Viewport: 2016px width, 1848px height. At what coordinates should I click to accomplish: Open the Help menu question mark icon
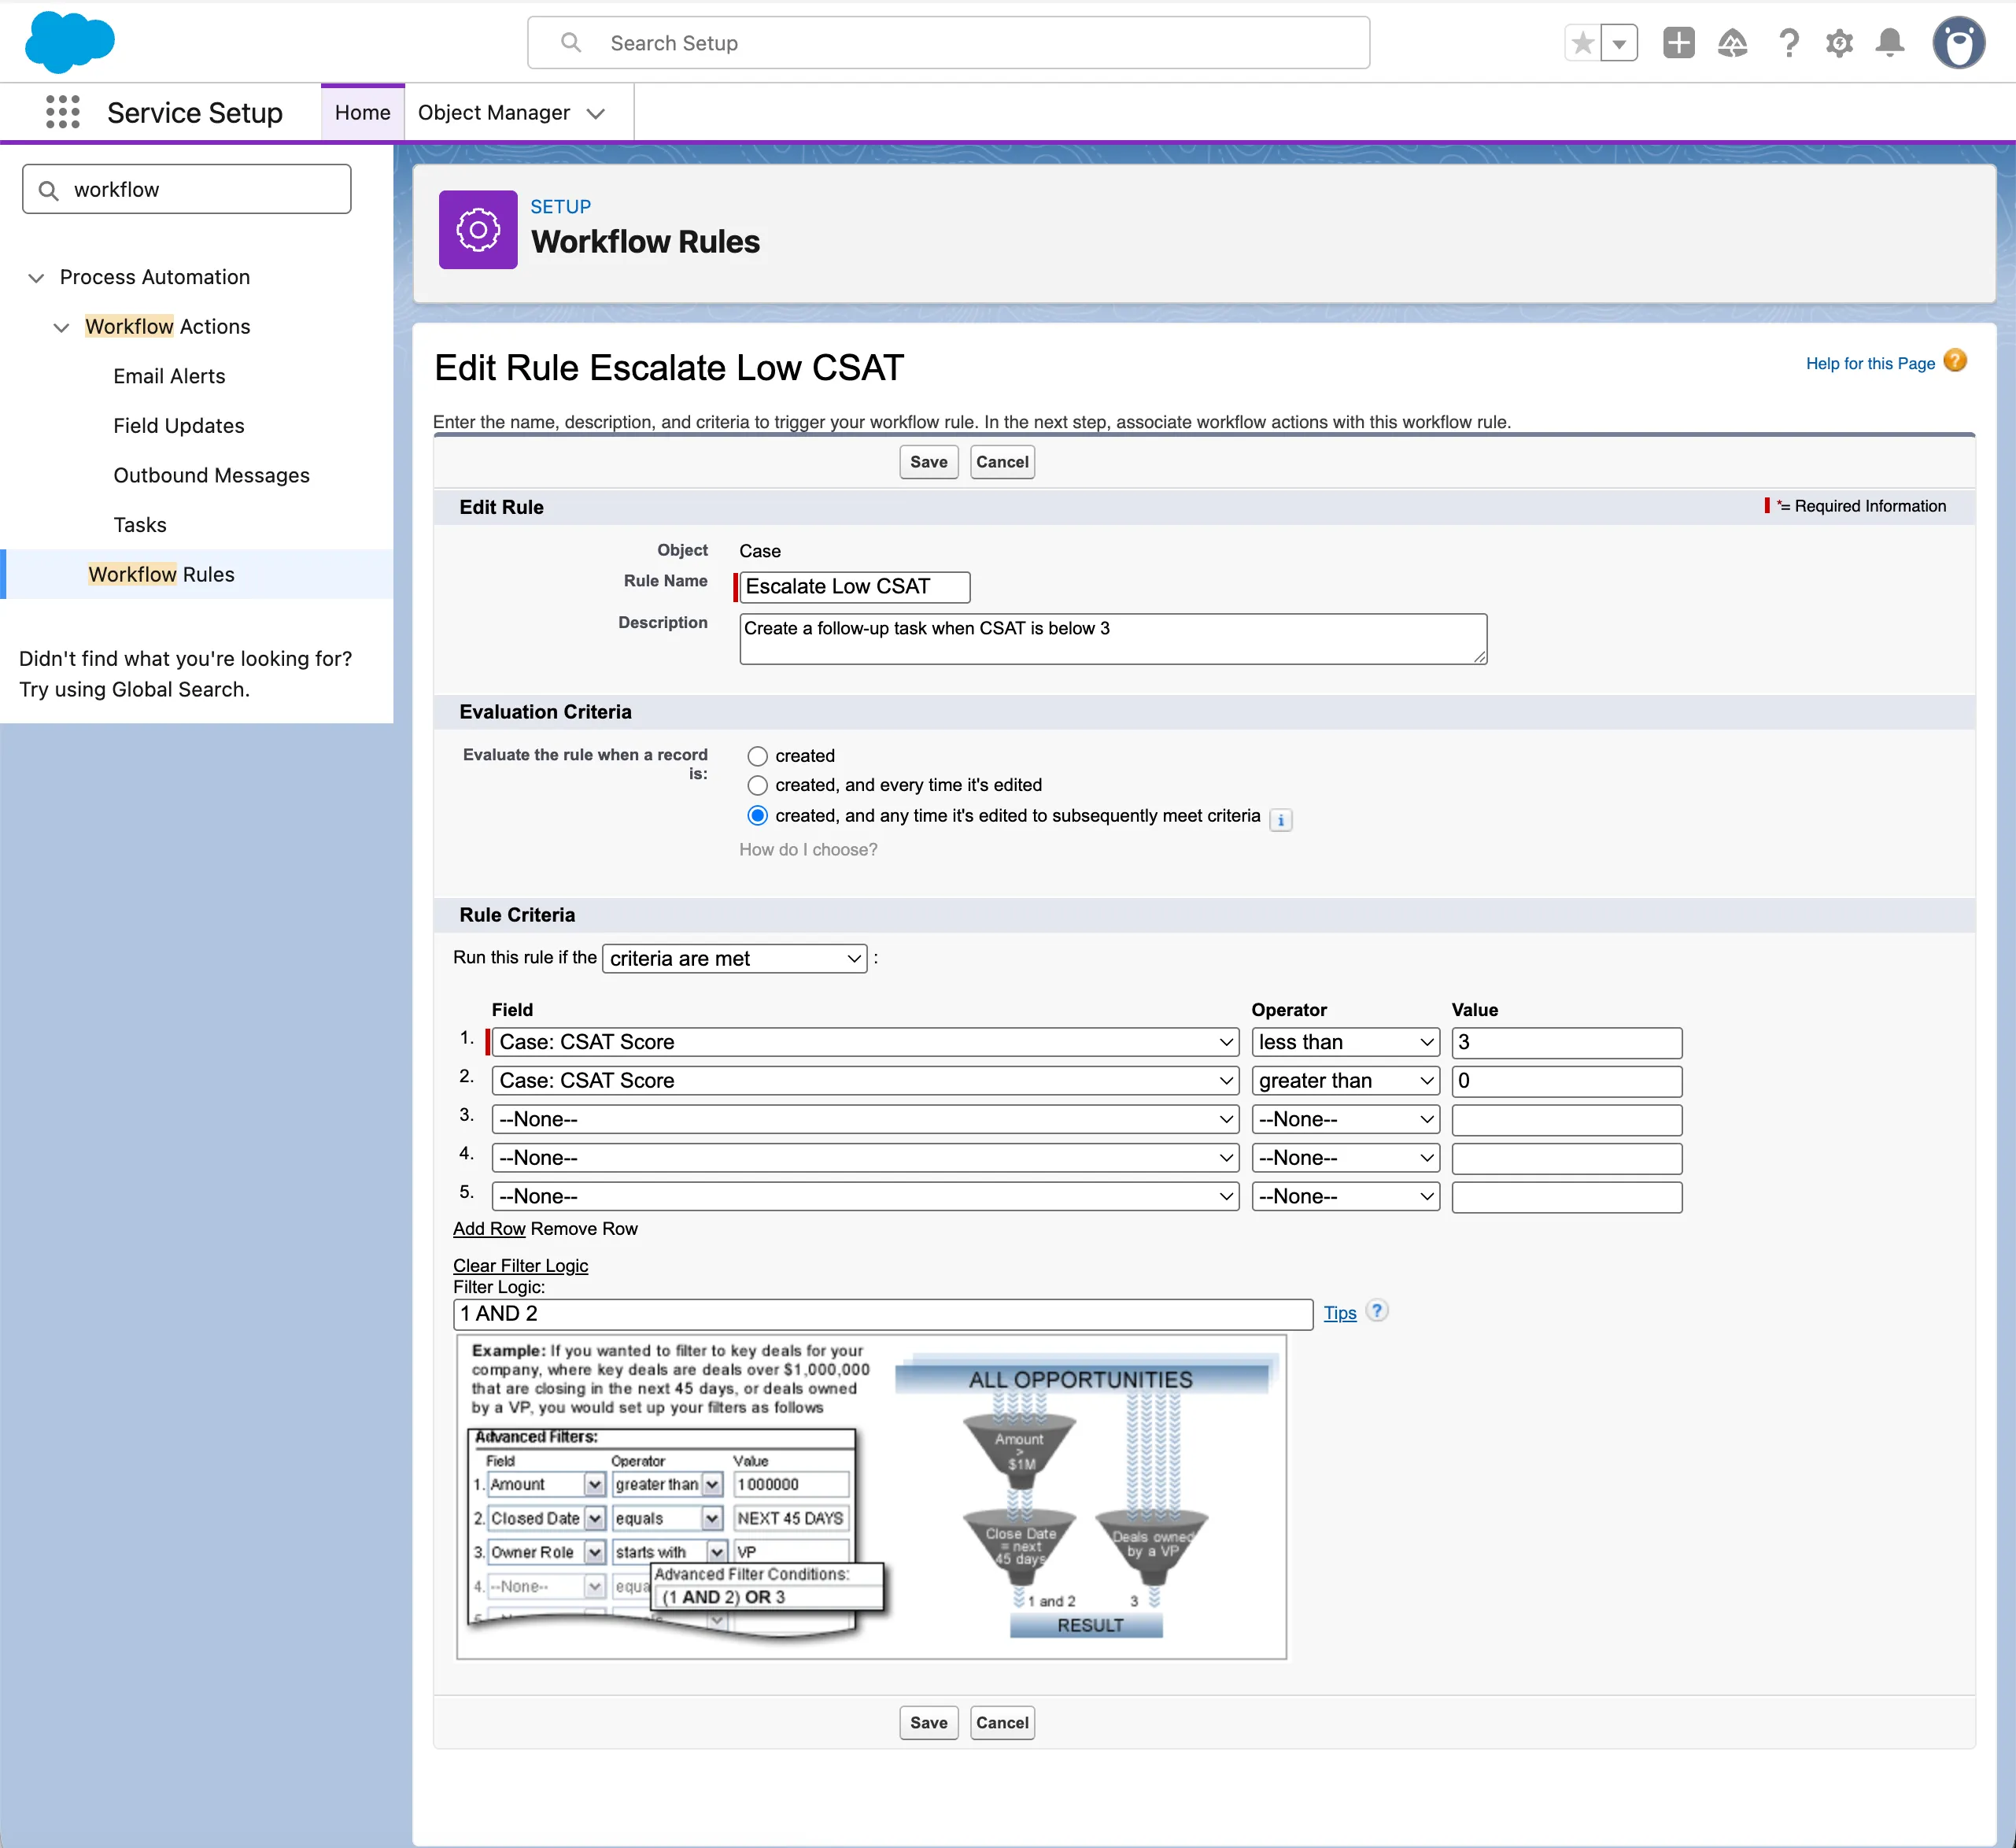(1789, 42)
